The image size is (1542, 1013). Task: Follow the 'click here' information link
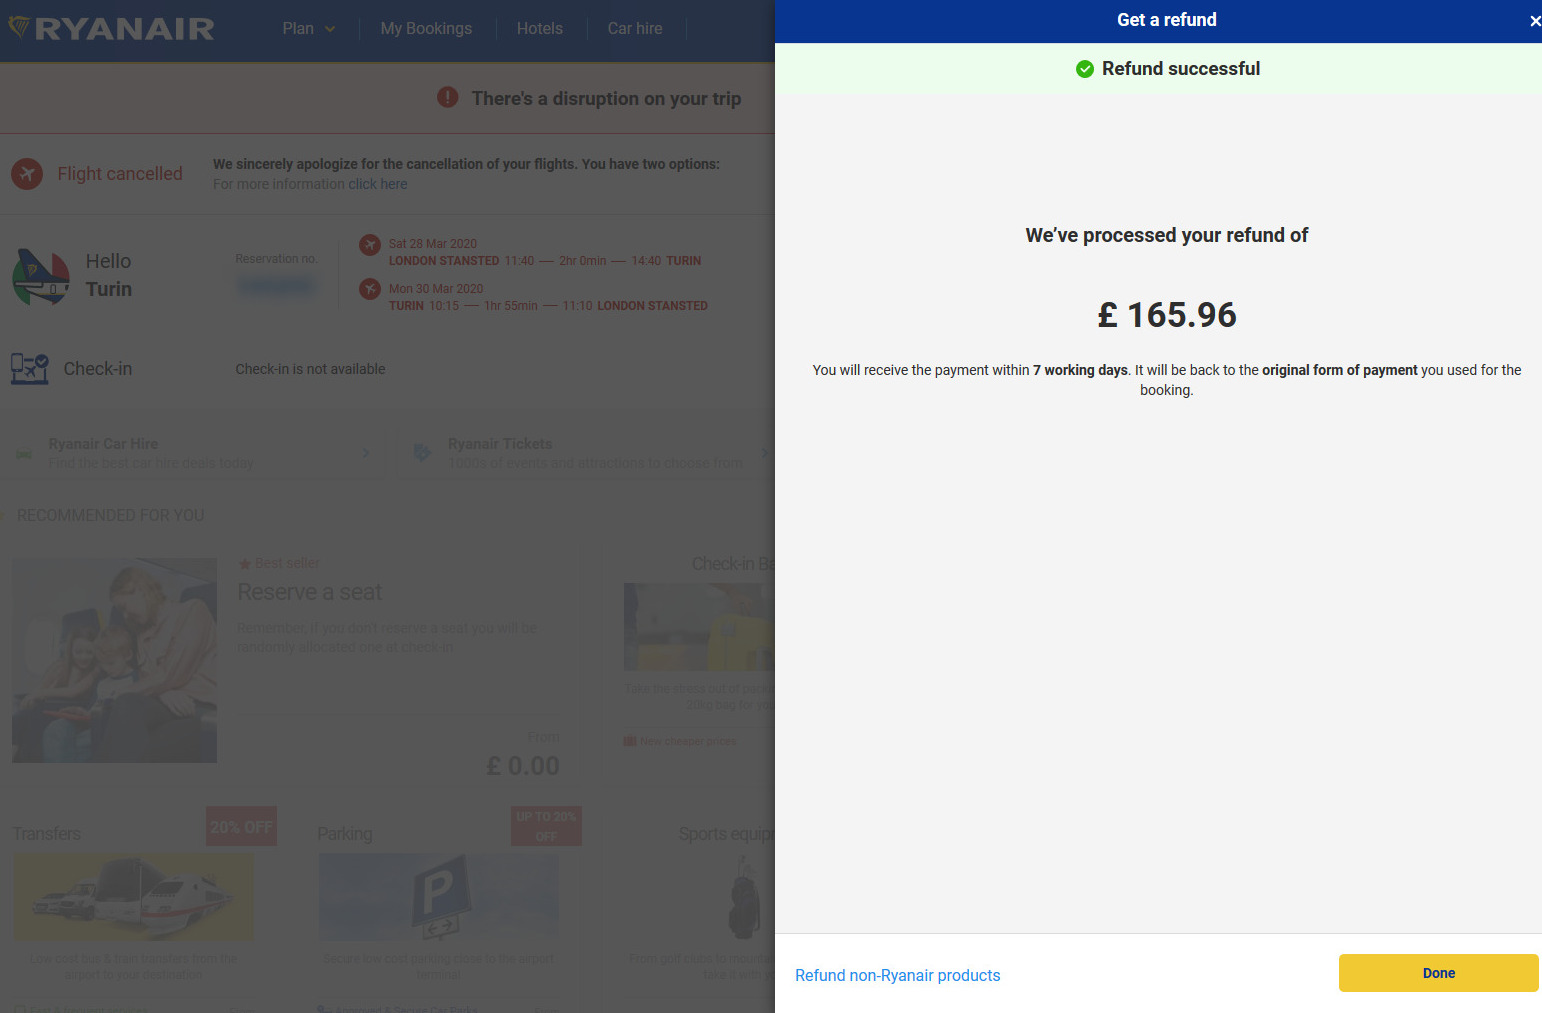[x=377, y=184]
